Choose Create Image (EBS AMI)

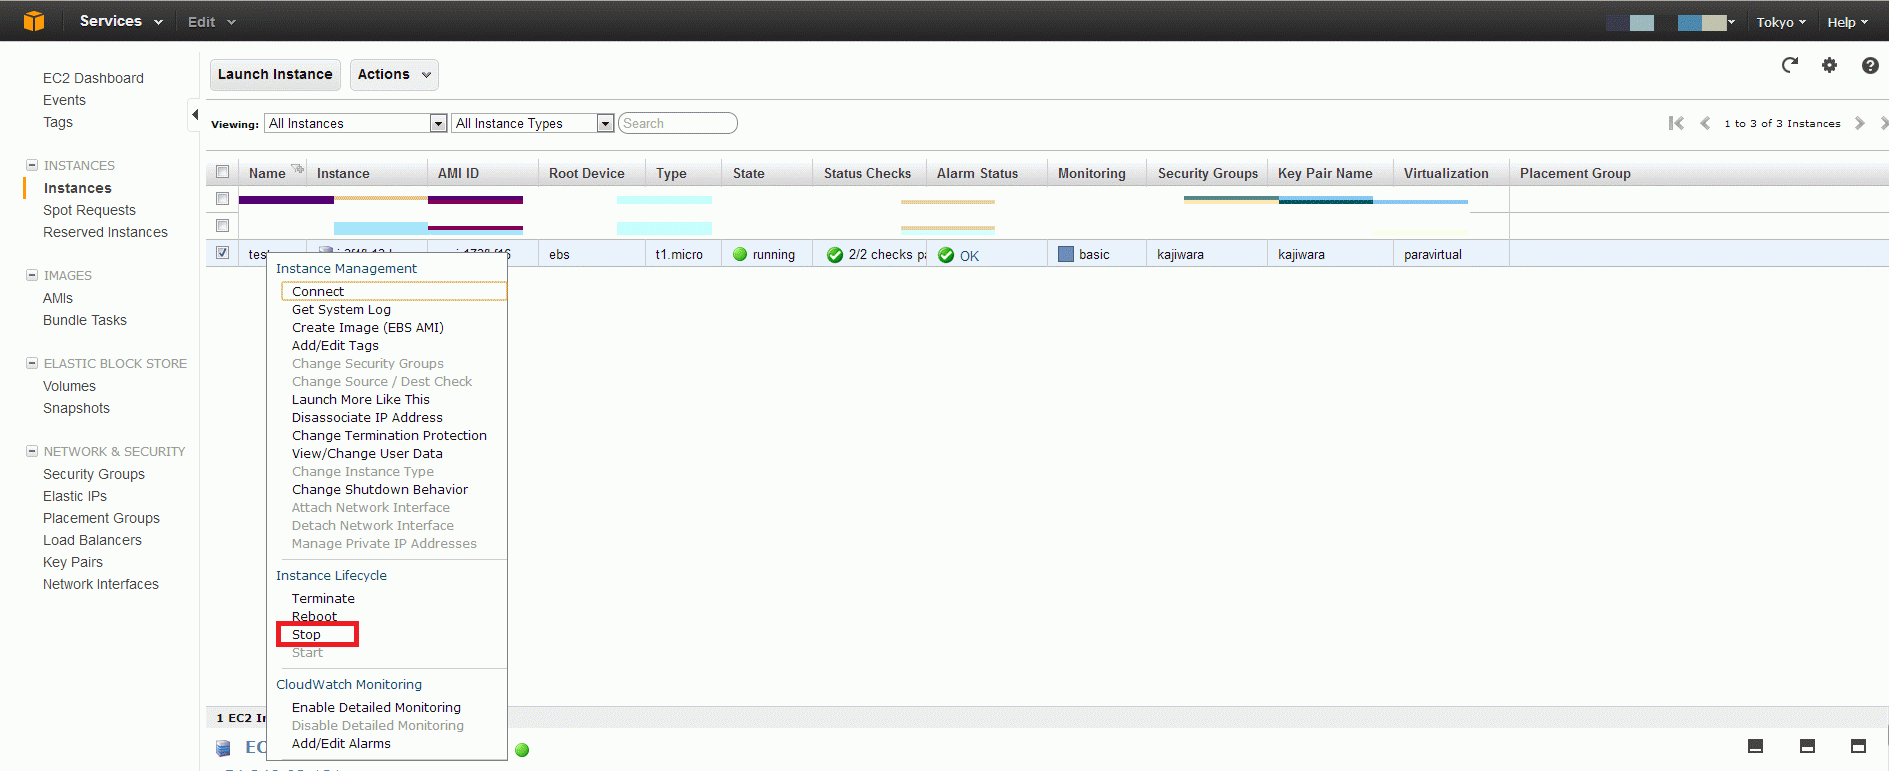[x=368, y=328]
